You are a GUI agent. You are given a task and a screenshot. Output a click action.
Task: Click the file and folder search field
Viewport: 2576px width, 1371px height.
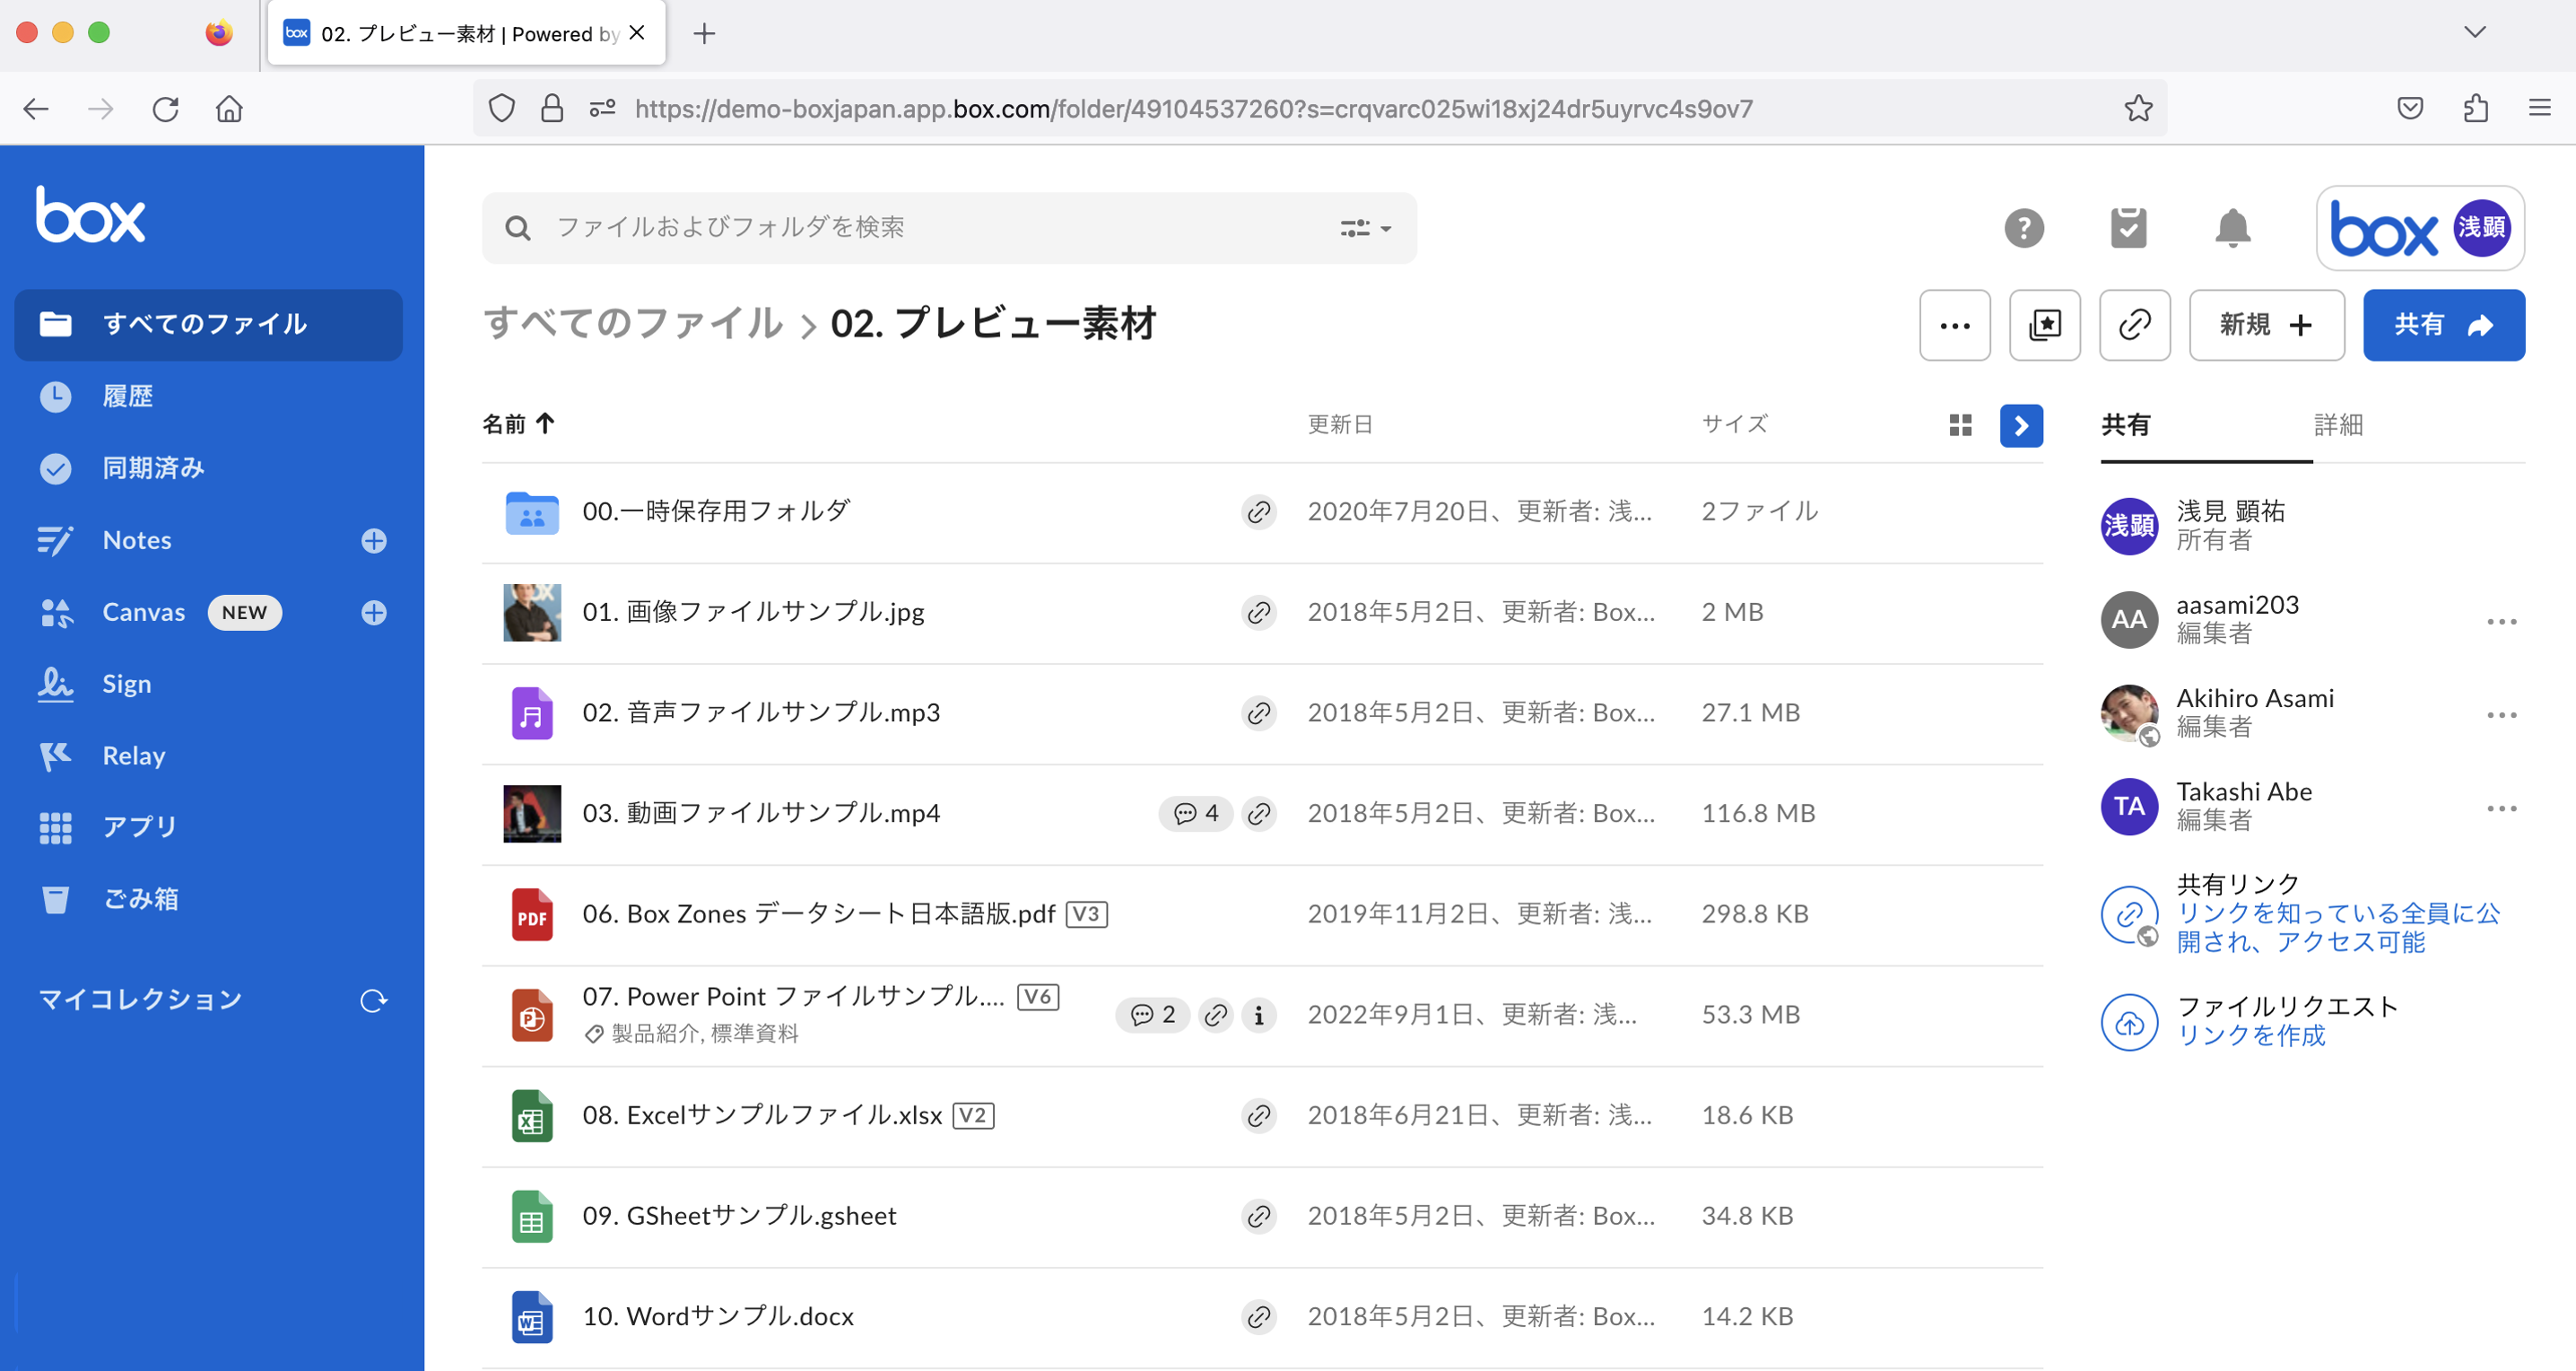click(x=900, y=228)
